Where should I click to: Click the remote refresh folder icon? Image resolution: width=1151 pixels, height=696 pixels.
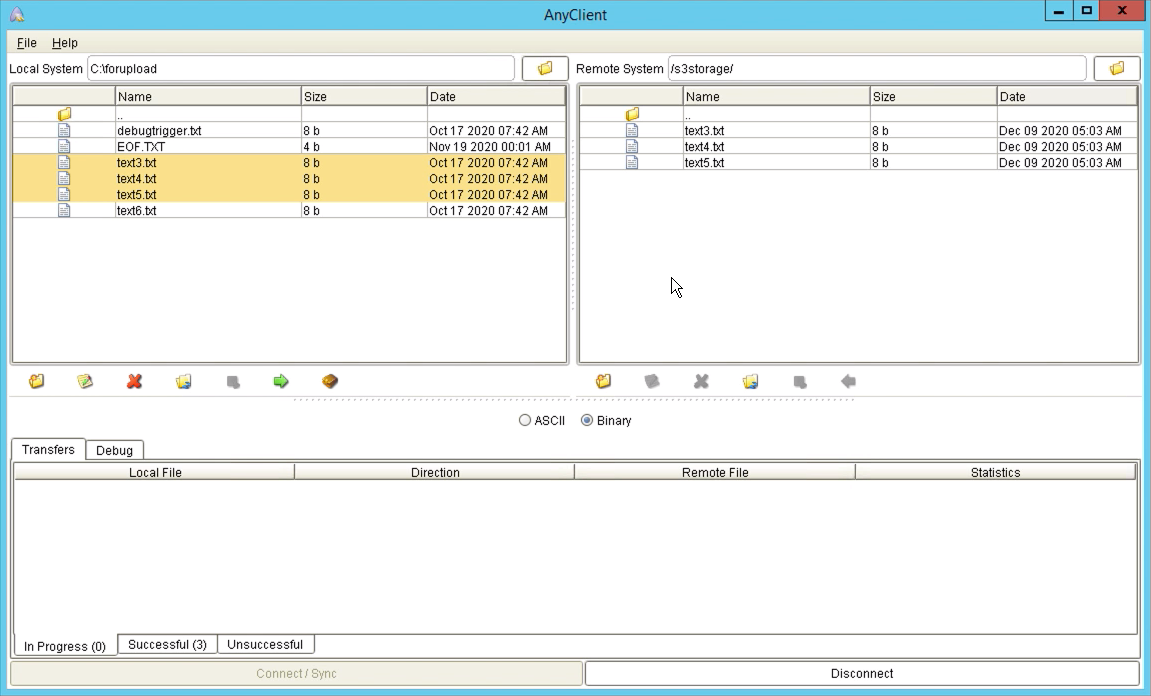coord(750,381)
